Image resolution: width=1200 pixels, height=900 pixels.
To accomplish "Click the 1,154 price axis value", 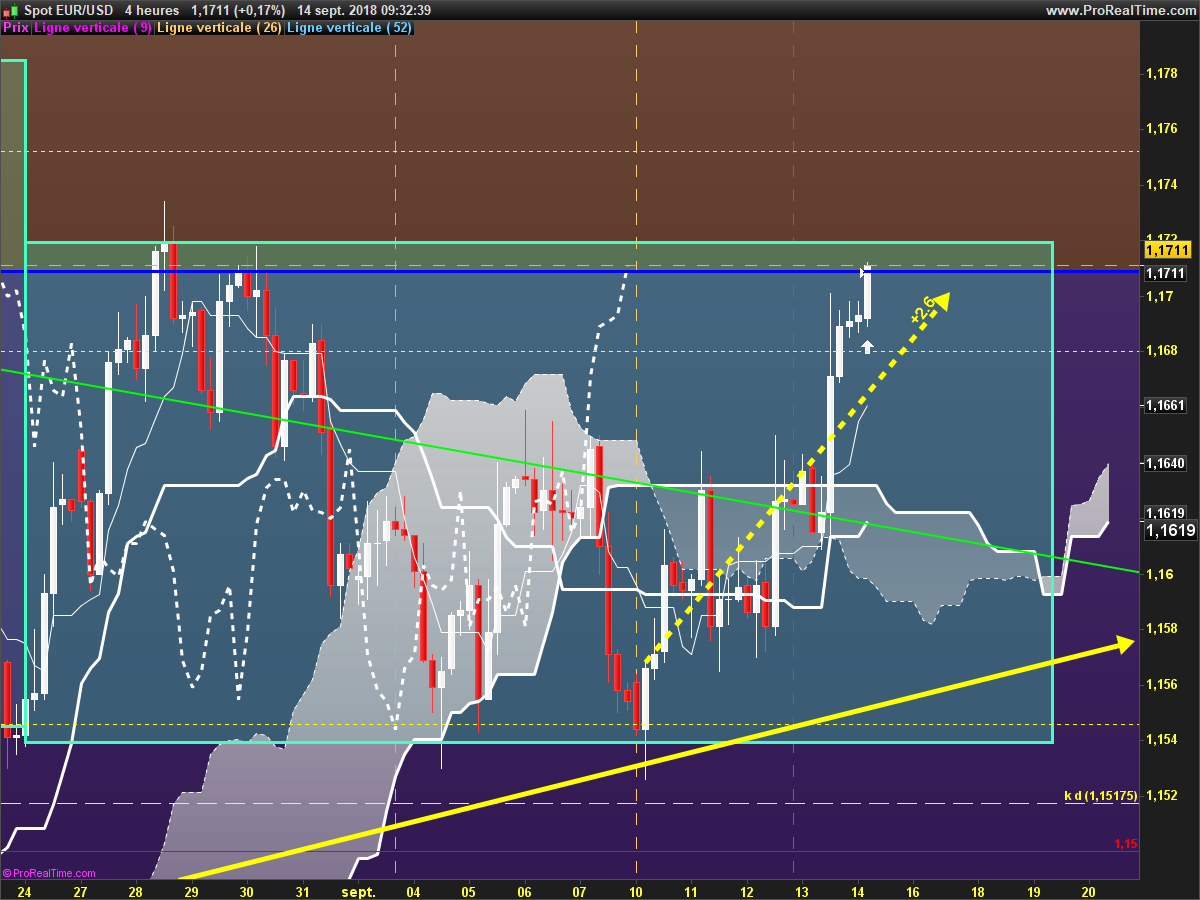I will click(1161, 740).
